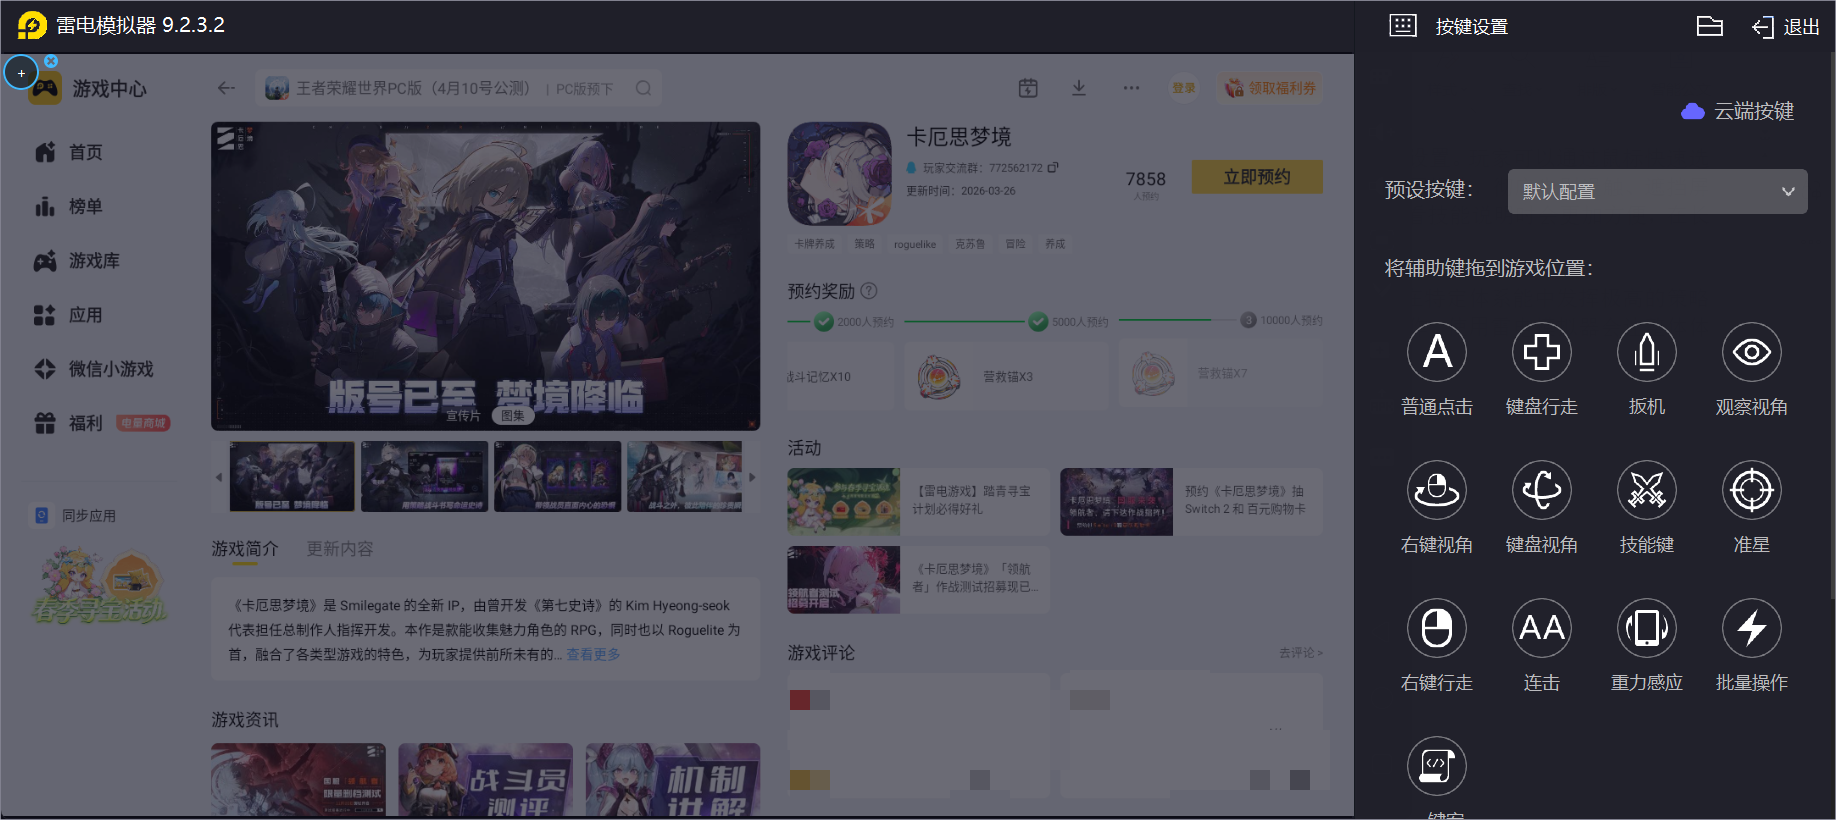
Task: Click the 2000人预约 reward milestone
Action: coord(854,322)
